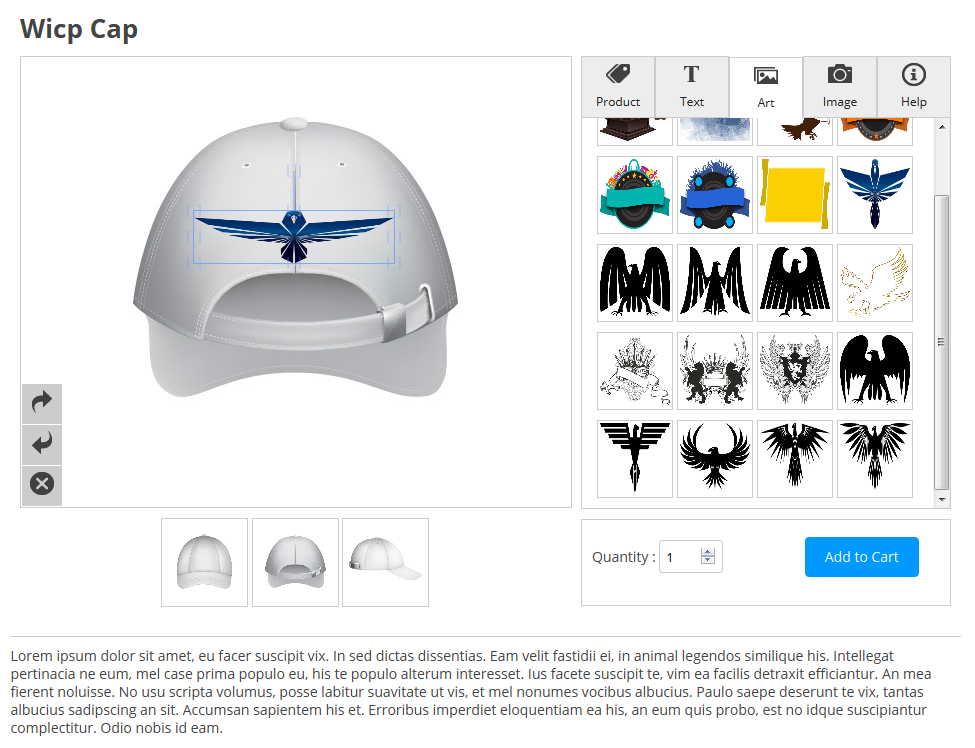Select the blue ribbon speaker badge art
The width and height of the screenshot is (975, 748).
pyautogui.click(x=715, y=195)
